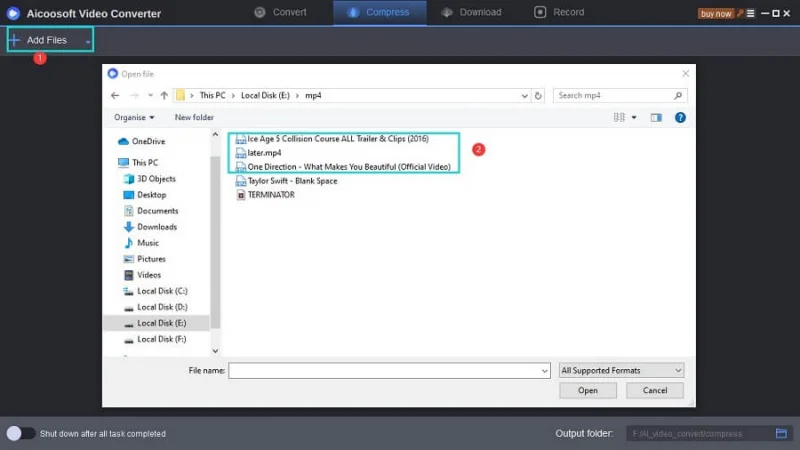Toggle the preview pane icon
This screenshot has height=450, width=800.
pyautogui.click(x=657, y=117)
